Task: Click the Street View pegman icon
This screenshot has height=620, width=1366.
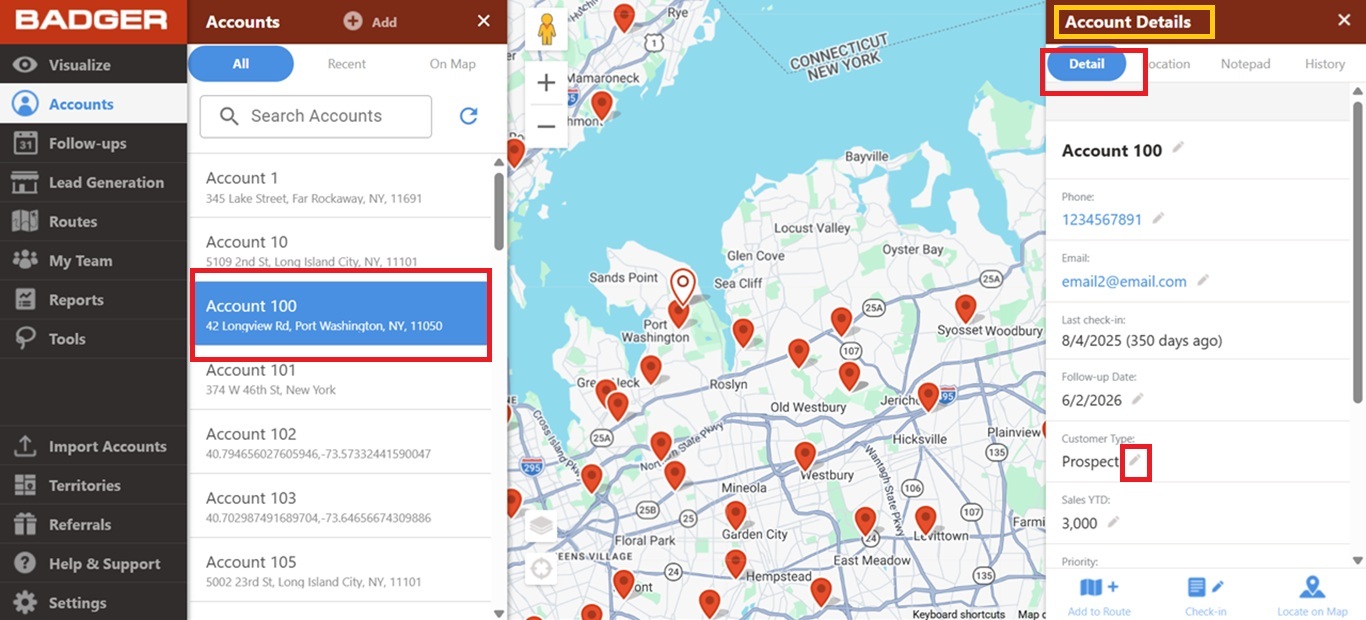Action: pos(546,31)
